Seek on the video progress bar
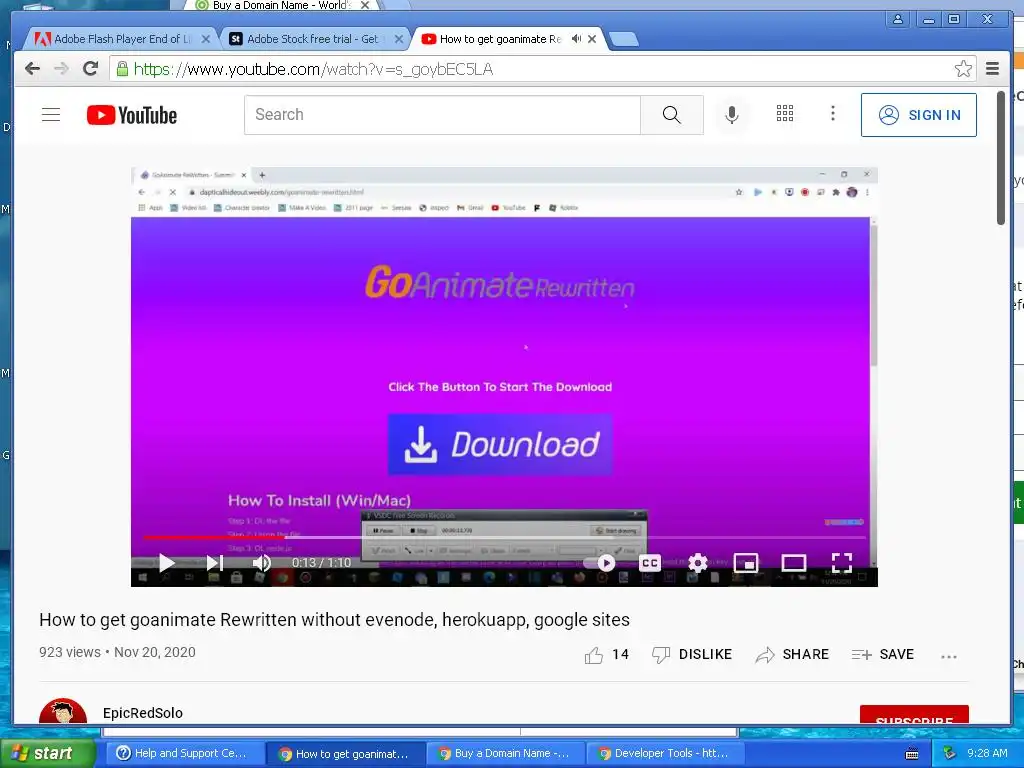The height and width of the screenshot is (768, 1024). pyautogui.click(x=504, y=537)
